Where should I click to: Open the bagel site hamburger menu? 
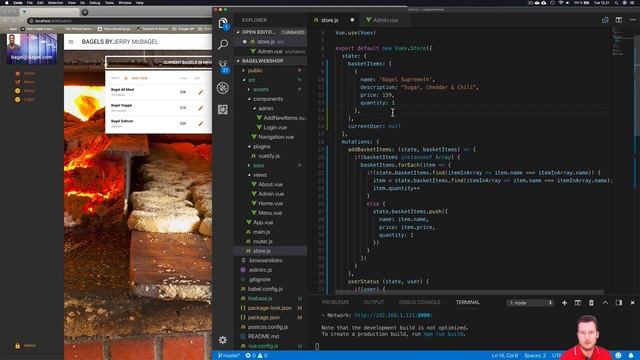click(71, 42)
